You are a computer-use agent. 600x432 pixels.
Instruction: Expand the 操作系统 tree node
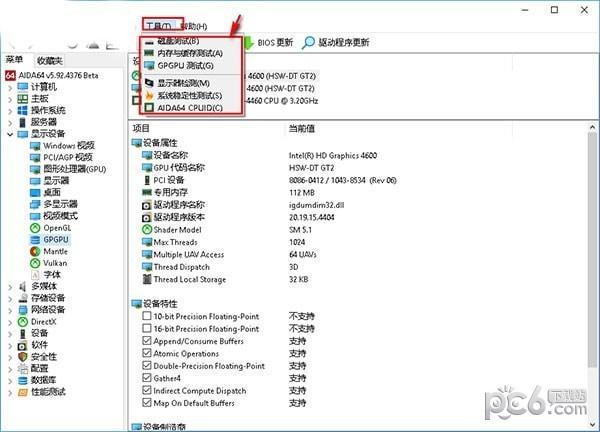10,111
